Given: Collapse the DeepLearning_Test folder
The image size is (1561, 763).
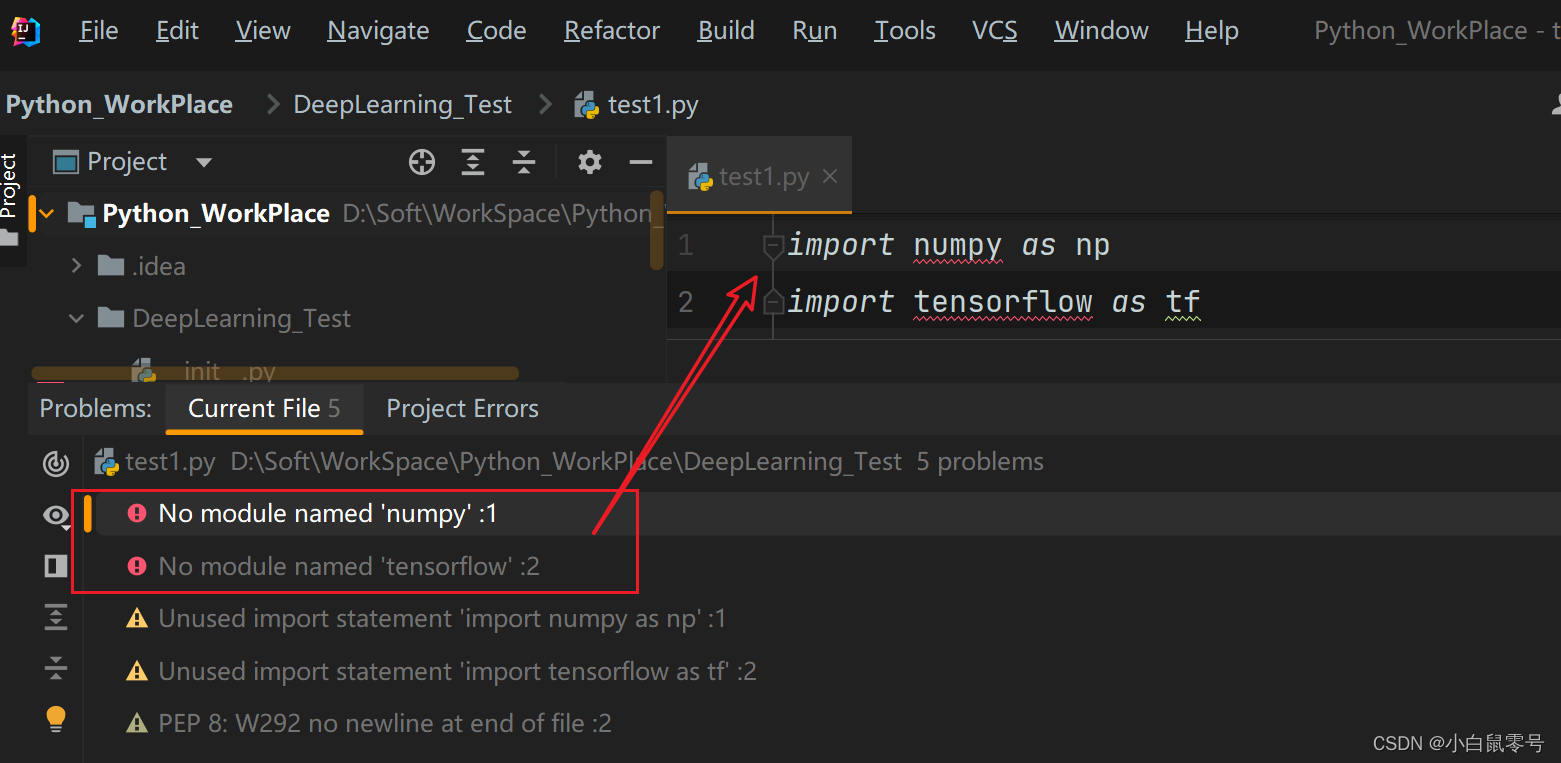Looking at the screenshot, I should click(x=77, y=319).
